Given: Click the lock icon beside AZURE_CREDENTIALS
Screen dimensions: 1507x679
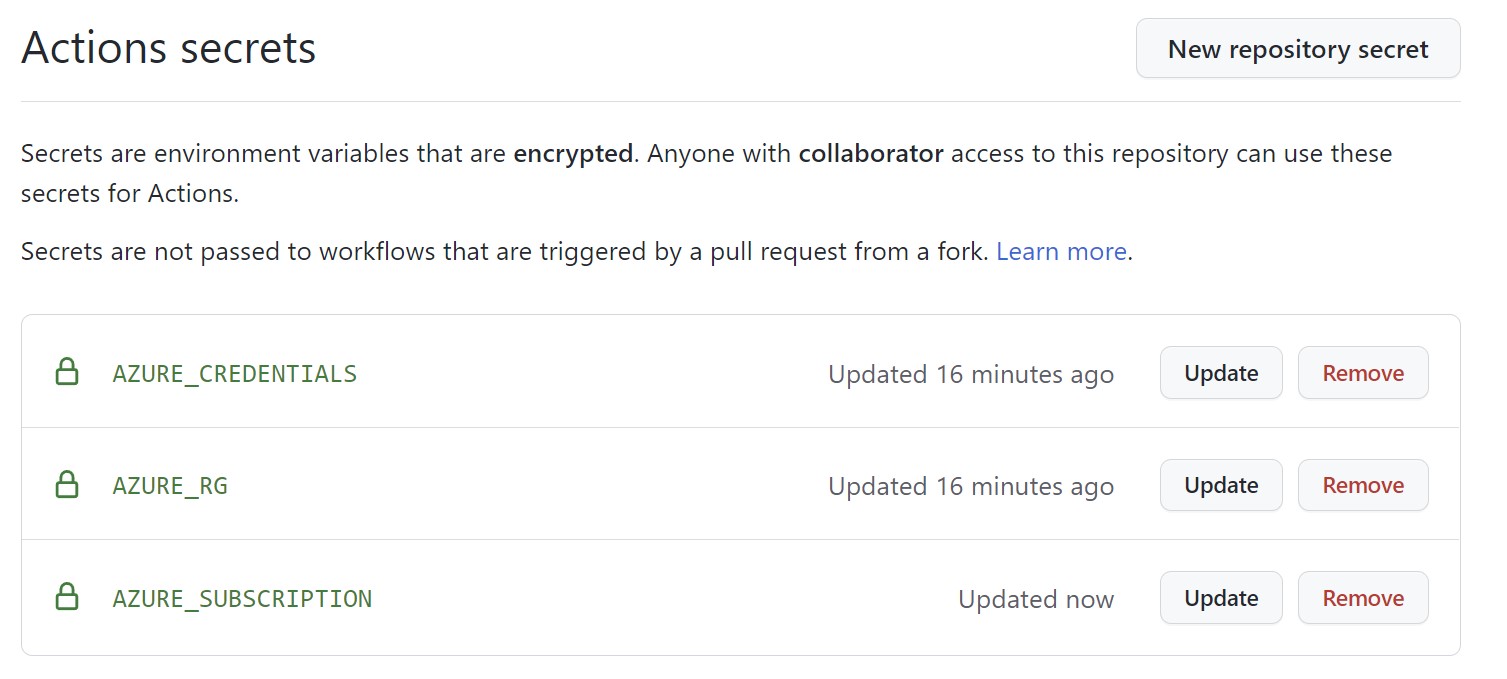Looking at the screenshot, I should click(67, 373).
